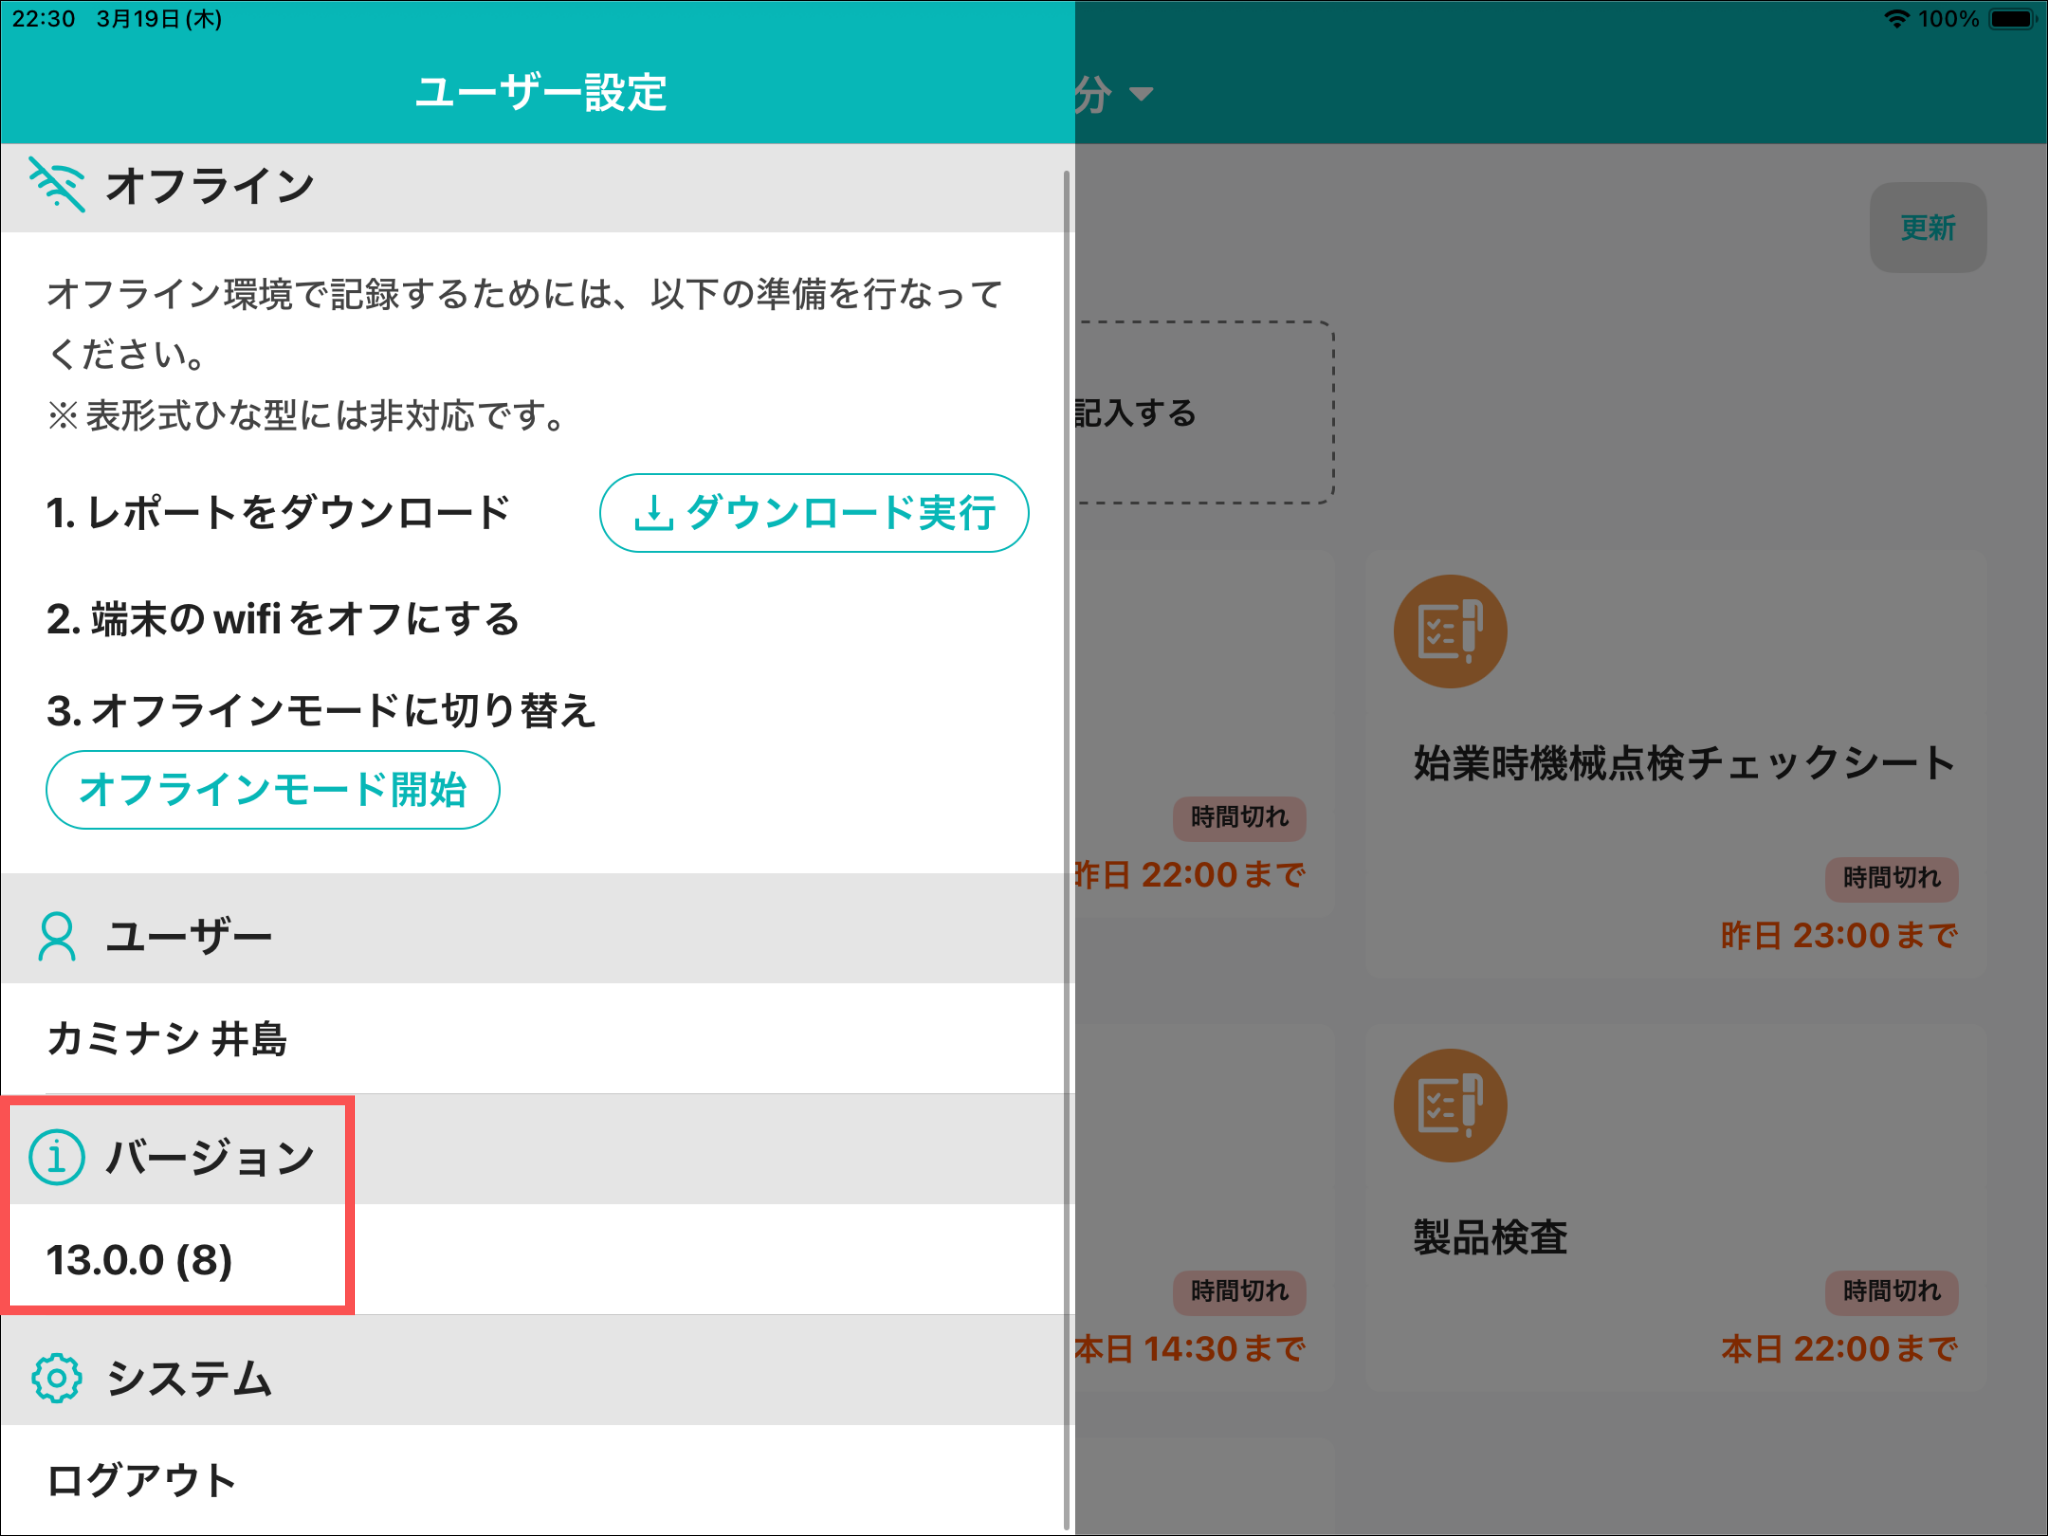Click the battery status icon
The width and height of the screenshot is (2048, 1536).
[2012, 19]
